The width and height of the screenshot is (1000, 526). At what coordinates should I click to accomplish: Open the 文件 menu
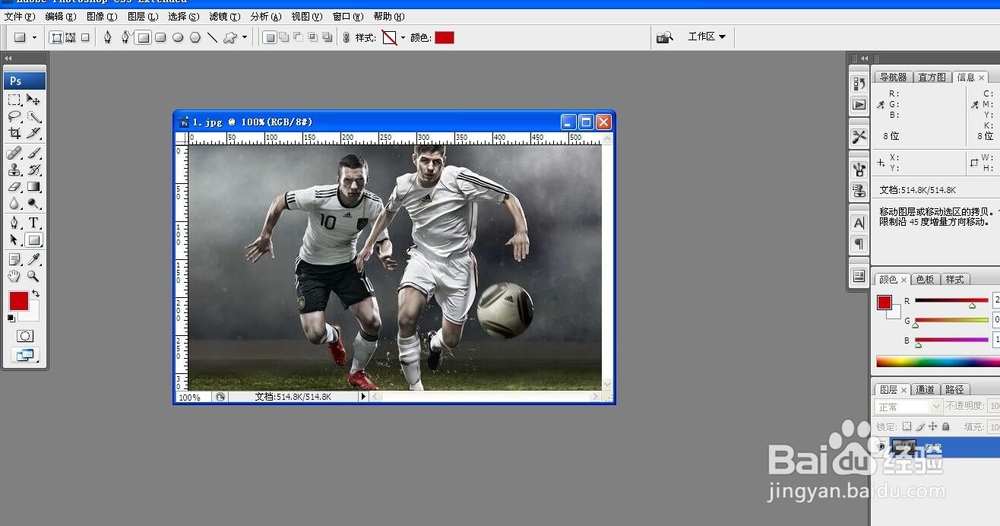(x=20, y=17)
